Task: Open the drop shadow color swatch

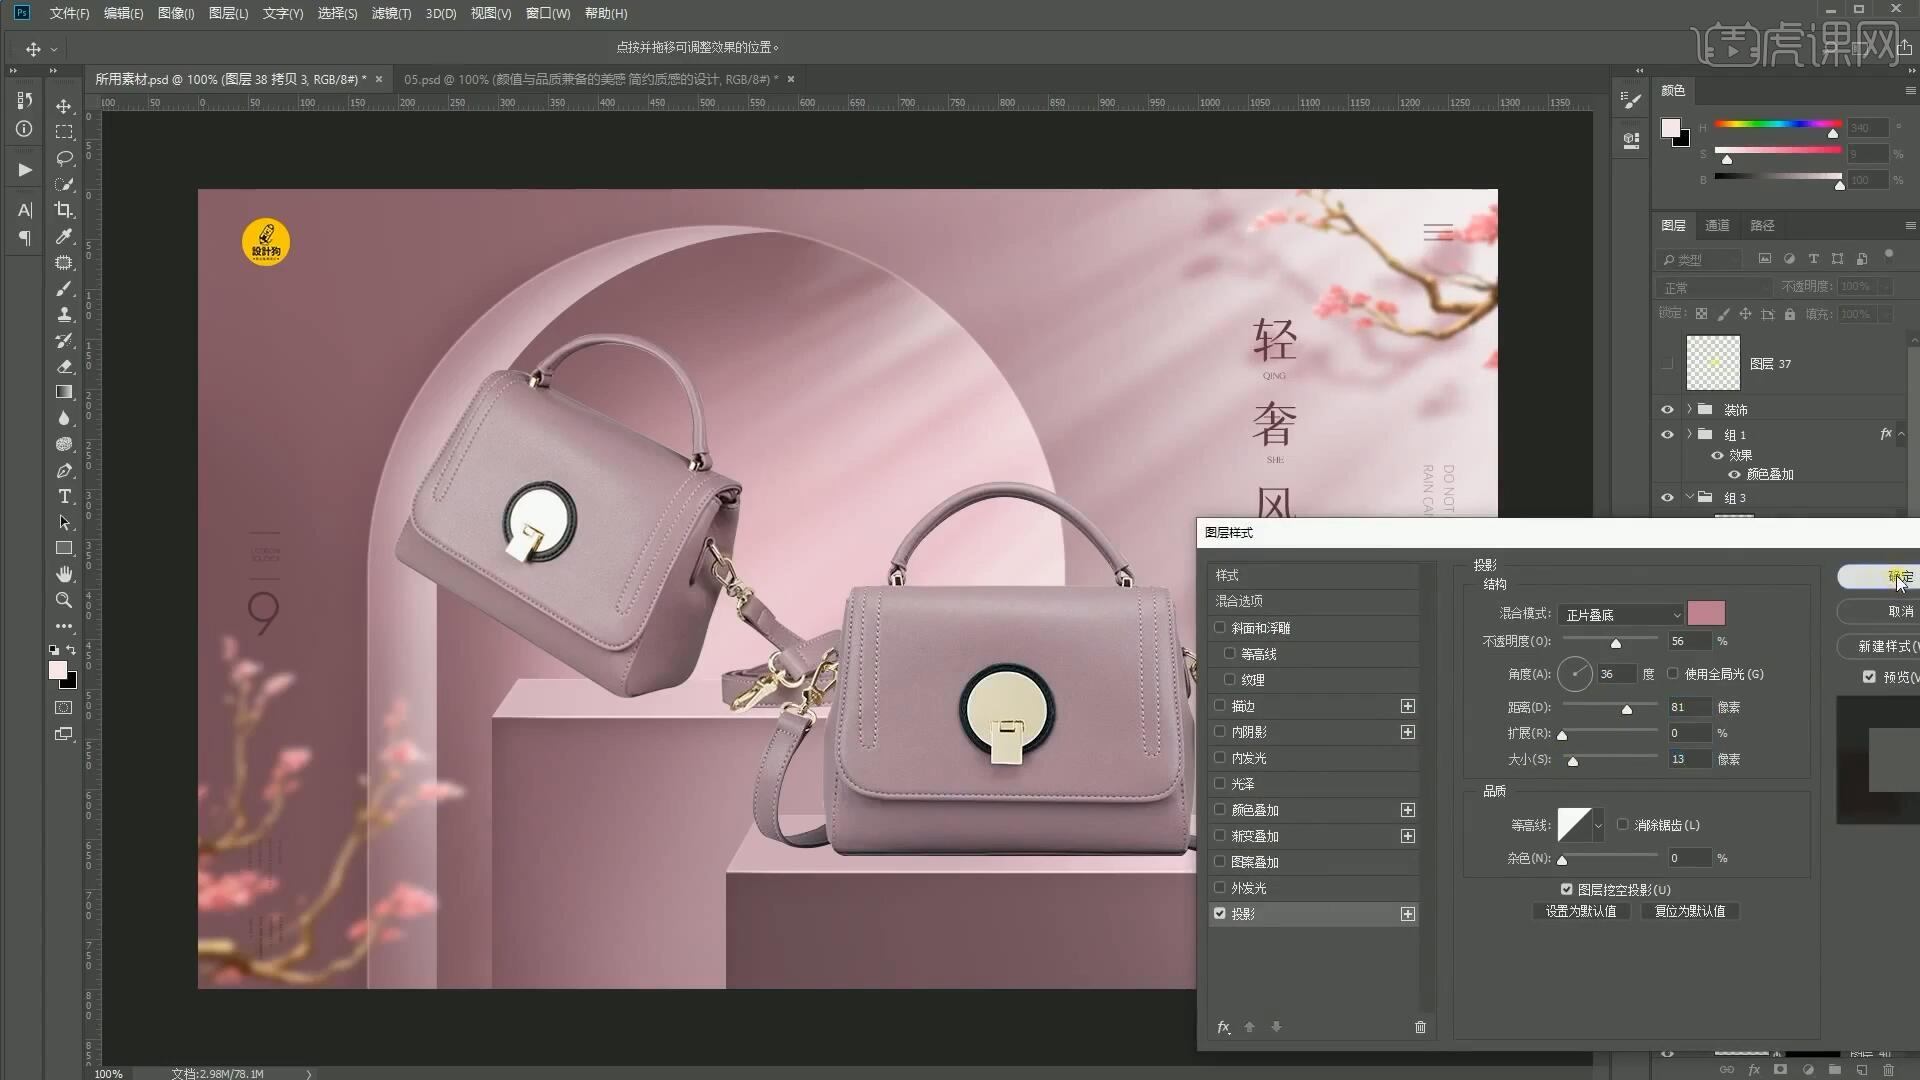Action: [1706, 613]
